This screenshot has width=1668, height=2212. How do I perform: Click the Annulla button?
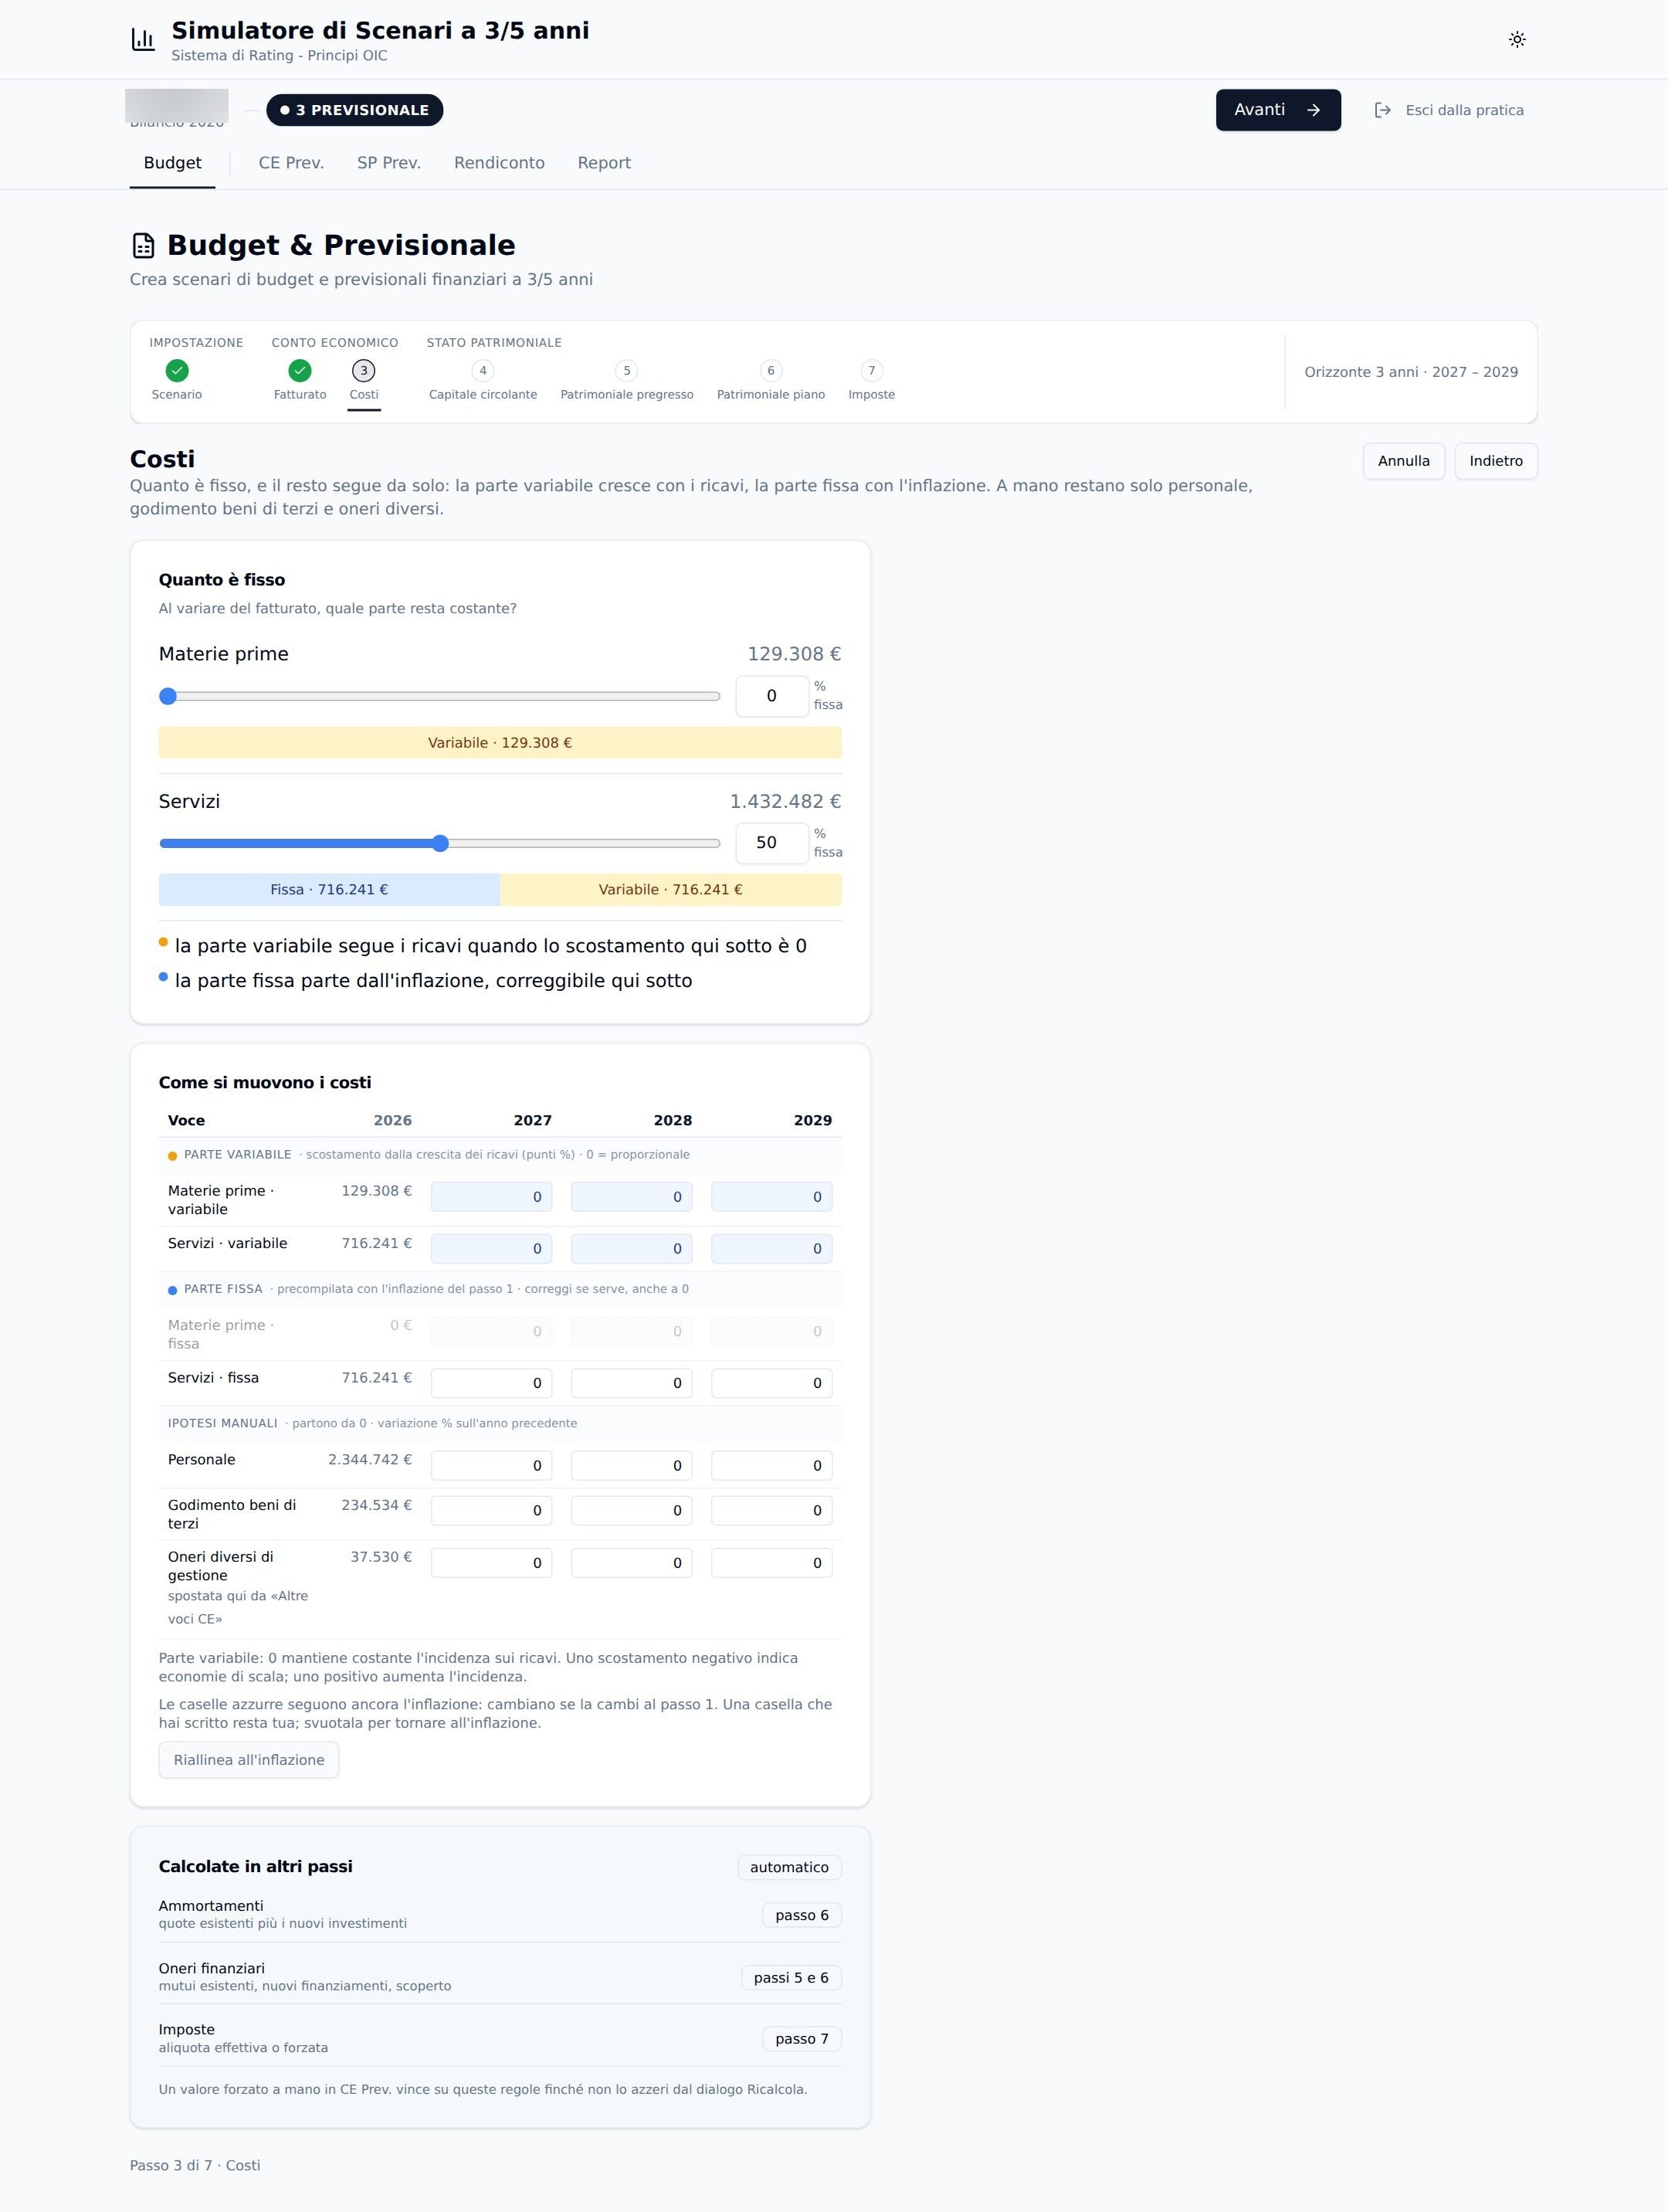pos(1404,461)
